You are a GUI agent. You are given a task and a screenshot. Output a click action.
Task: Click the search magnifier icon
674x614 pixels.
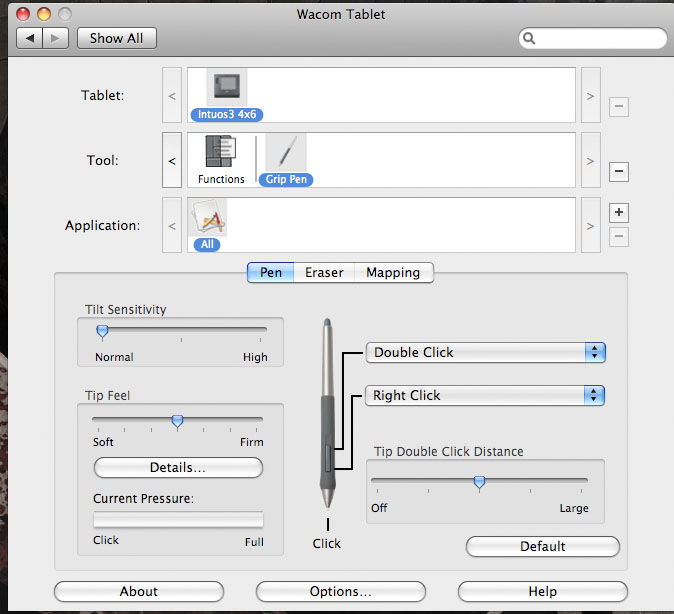coord(529,39)
